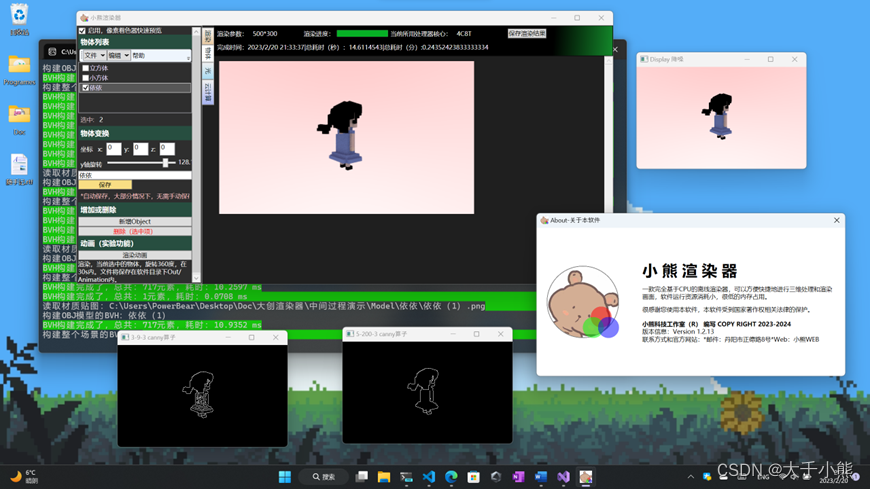Click the 新增Object button
The image size is (870, 489).
[x=135, y=221]
